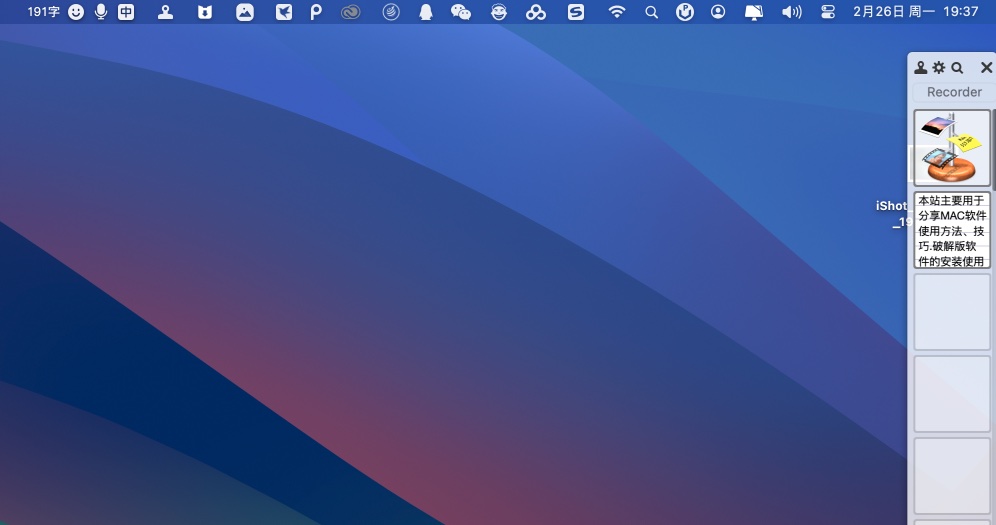996x525 pixels.
Task: Open Spotlight search in menu bar
Action: tap(651, 12)
